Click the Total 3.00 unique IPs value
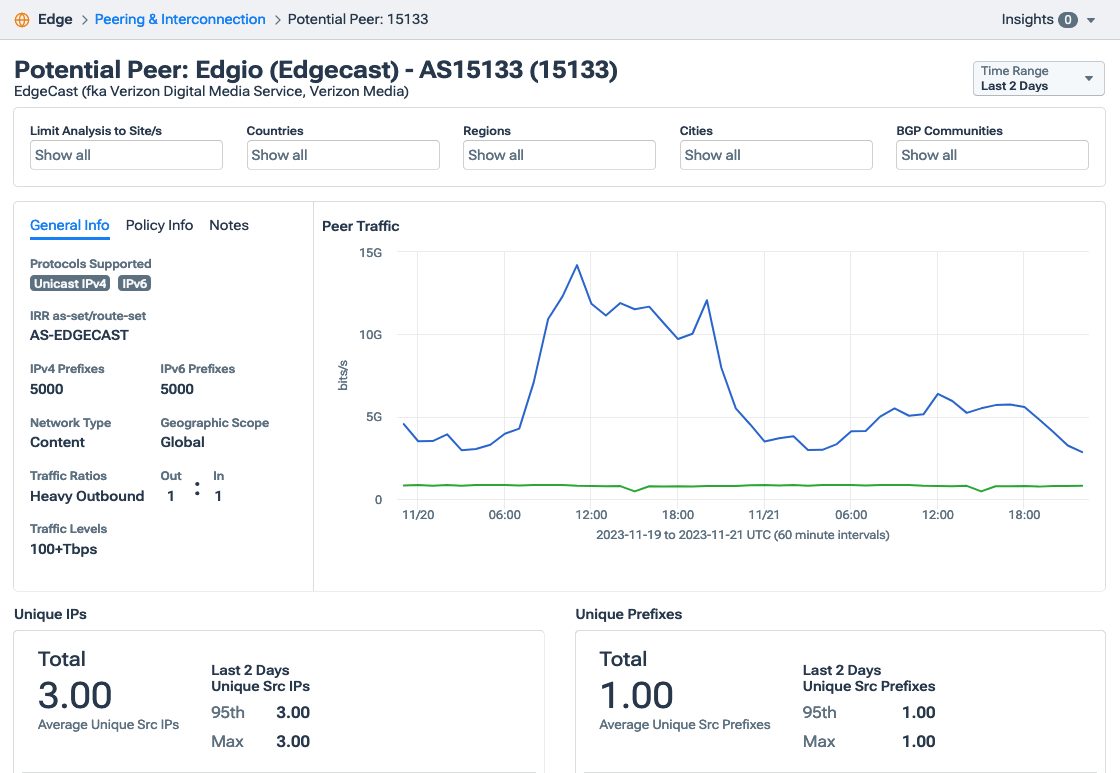The width and height of the screenshot is (1120, 773). coord(75,695)
